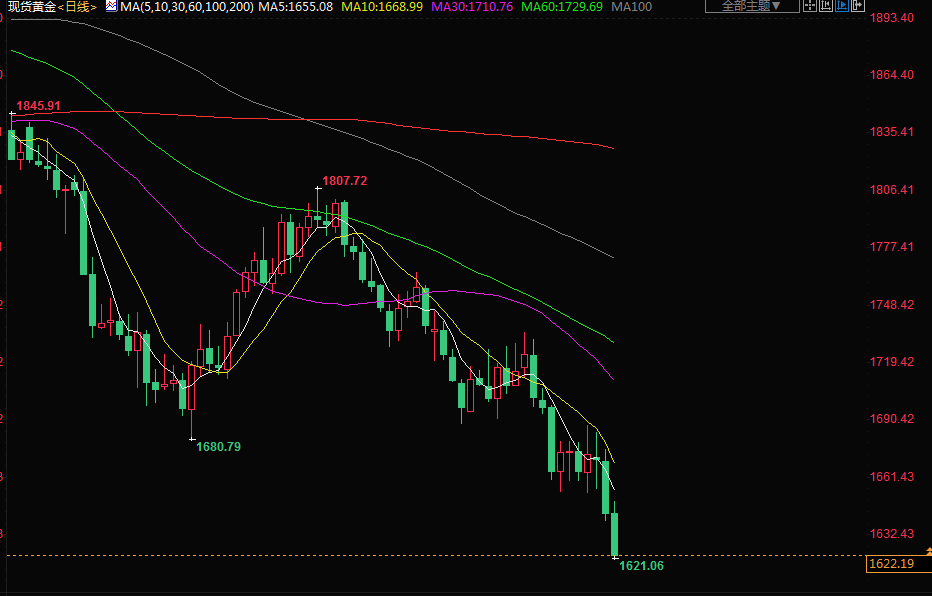The height and width of the screenshot is (596, 932).
Task: Open the 全部主题 dropdown
Action: [x=751, y=6]
